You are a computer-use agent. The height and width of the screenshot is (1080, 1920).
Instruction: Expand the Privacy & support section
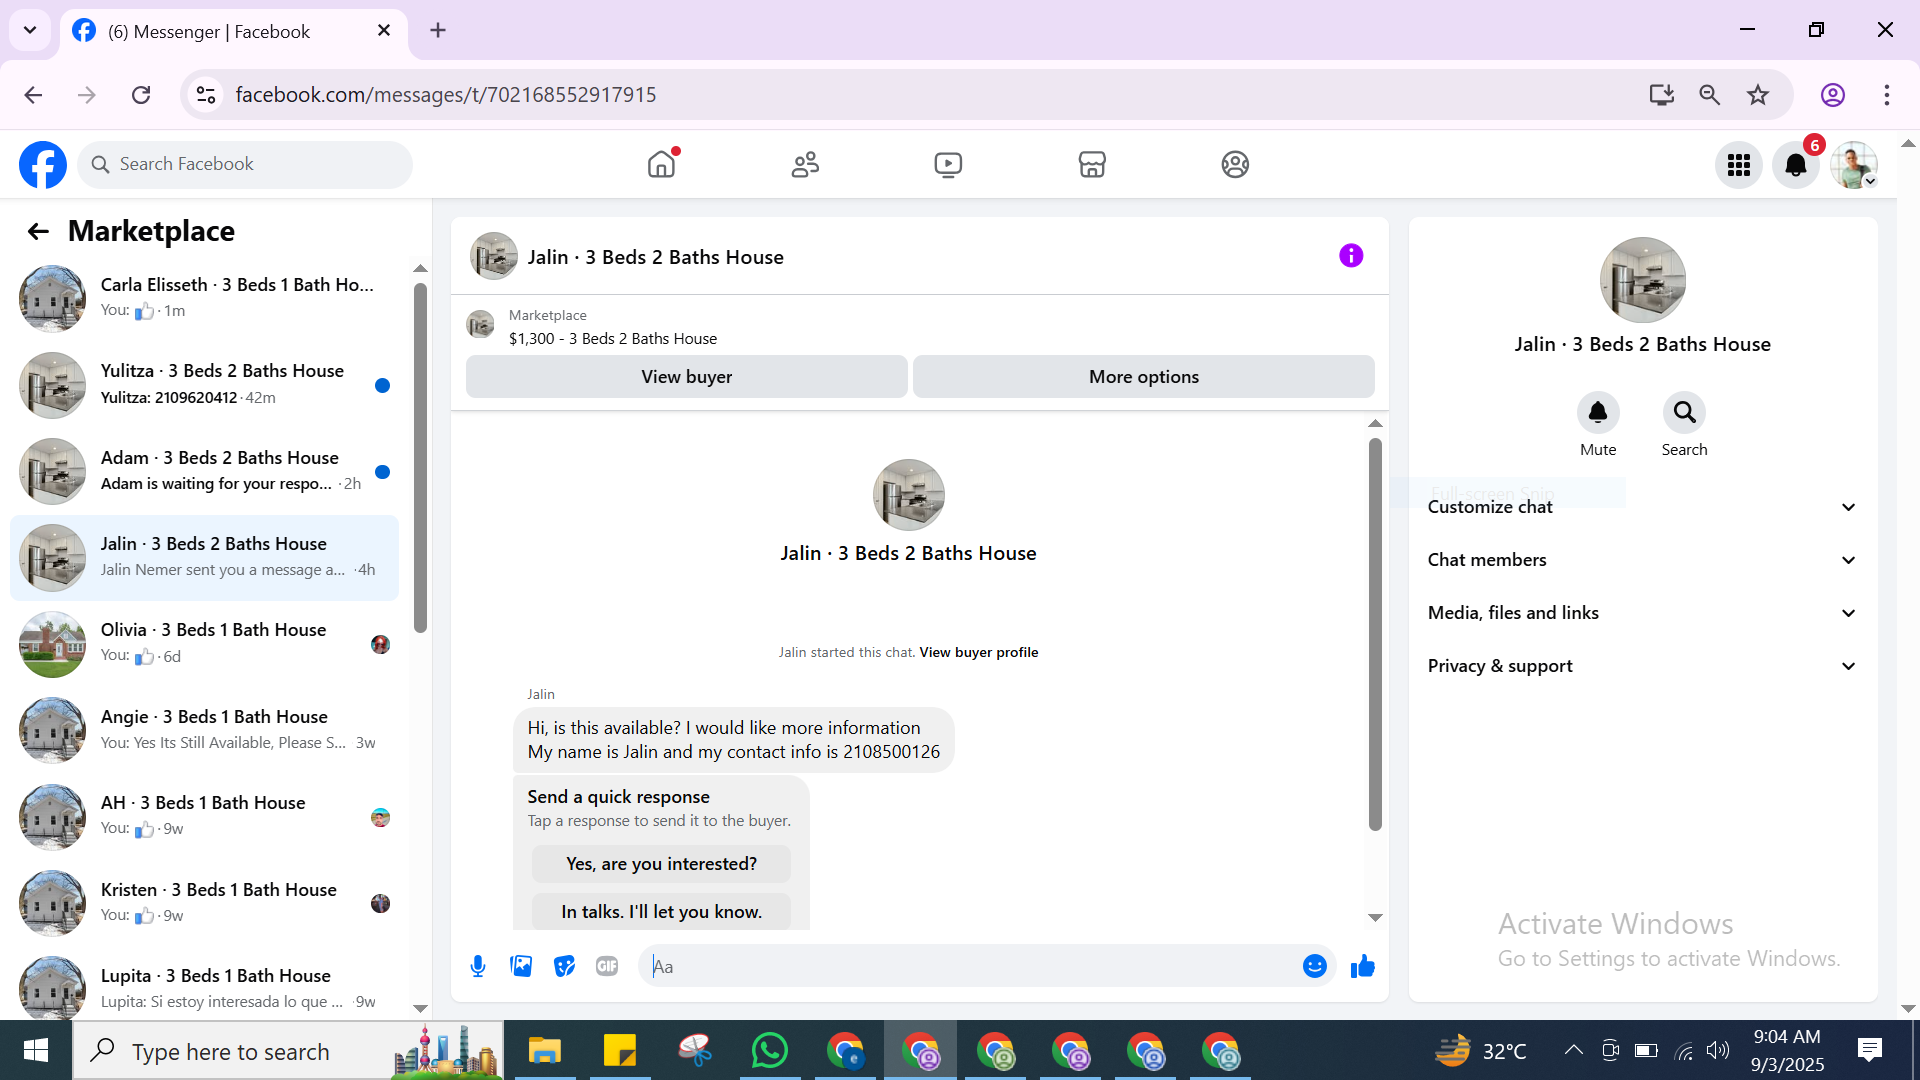(x=1642, y=666)
